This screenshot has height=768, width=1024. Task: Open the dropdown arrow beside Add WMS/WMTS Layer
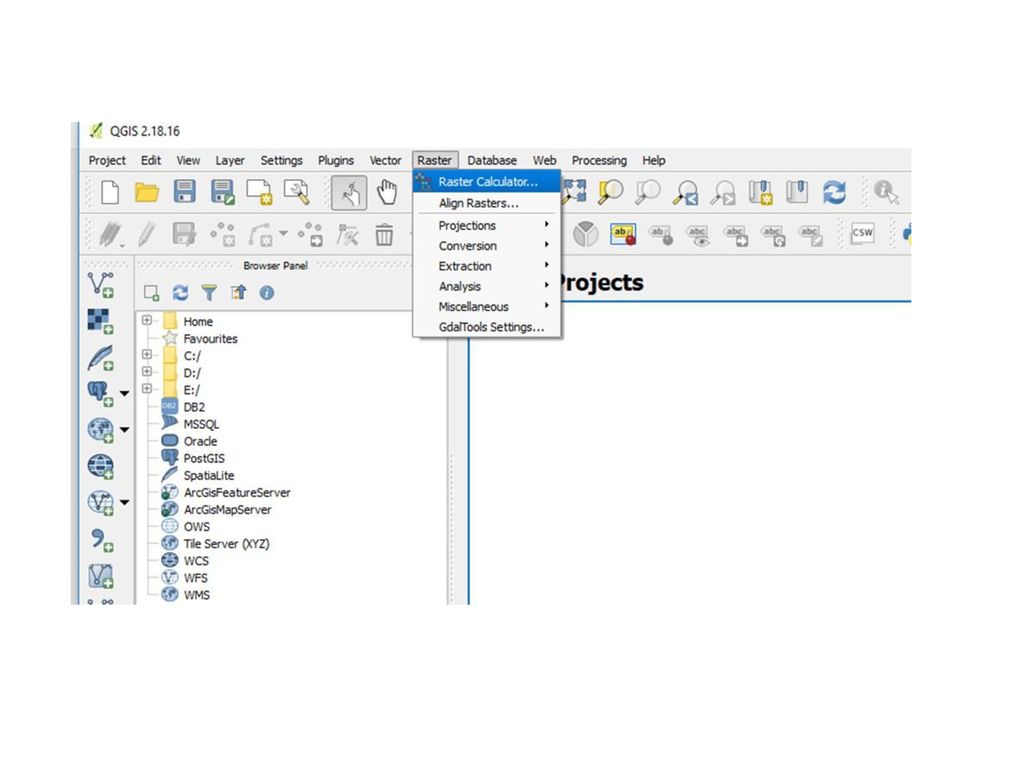124,430
